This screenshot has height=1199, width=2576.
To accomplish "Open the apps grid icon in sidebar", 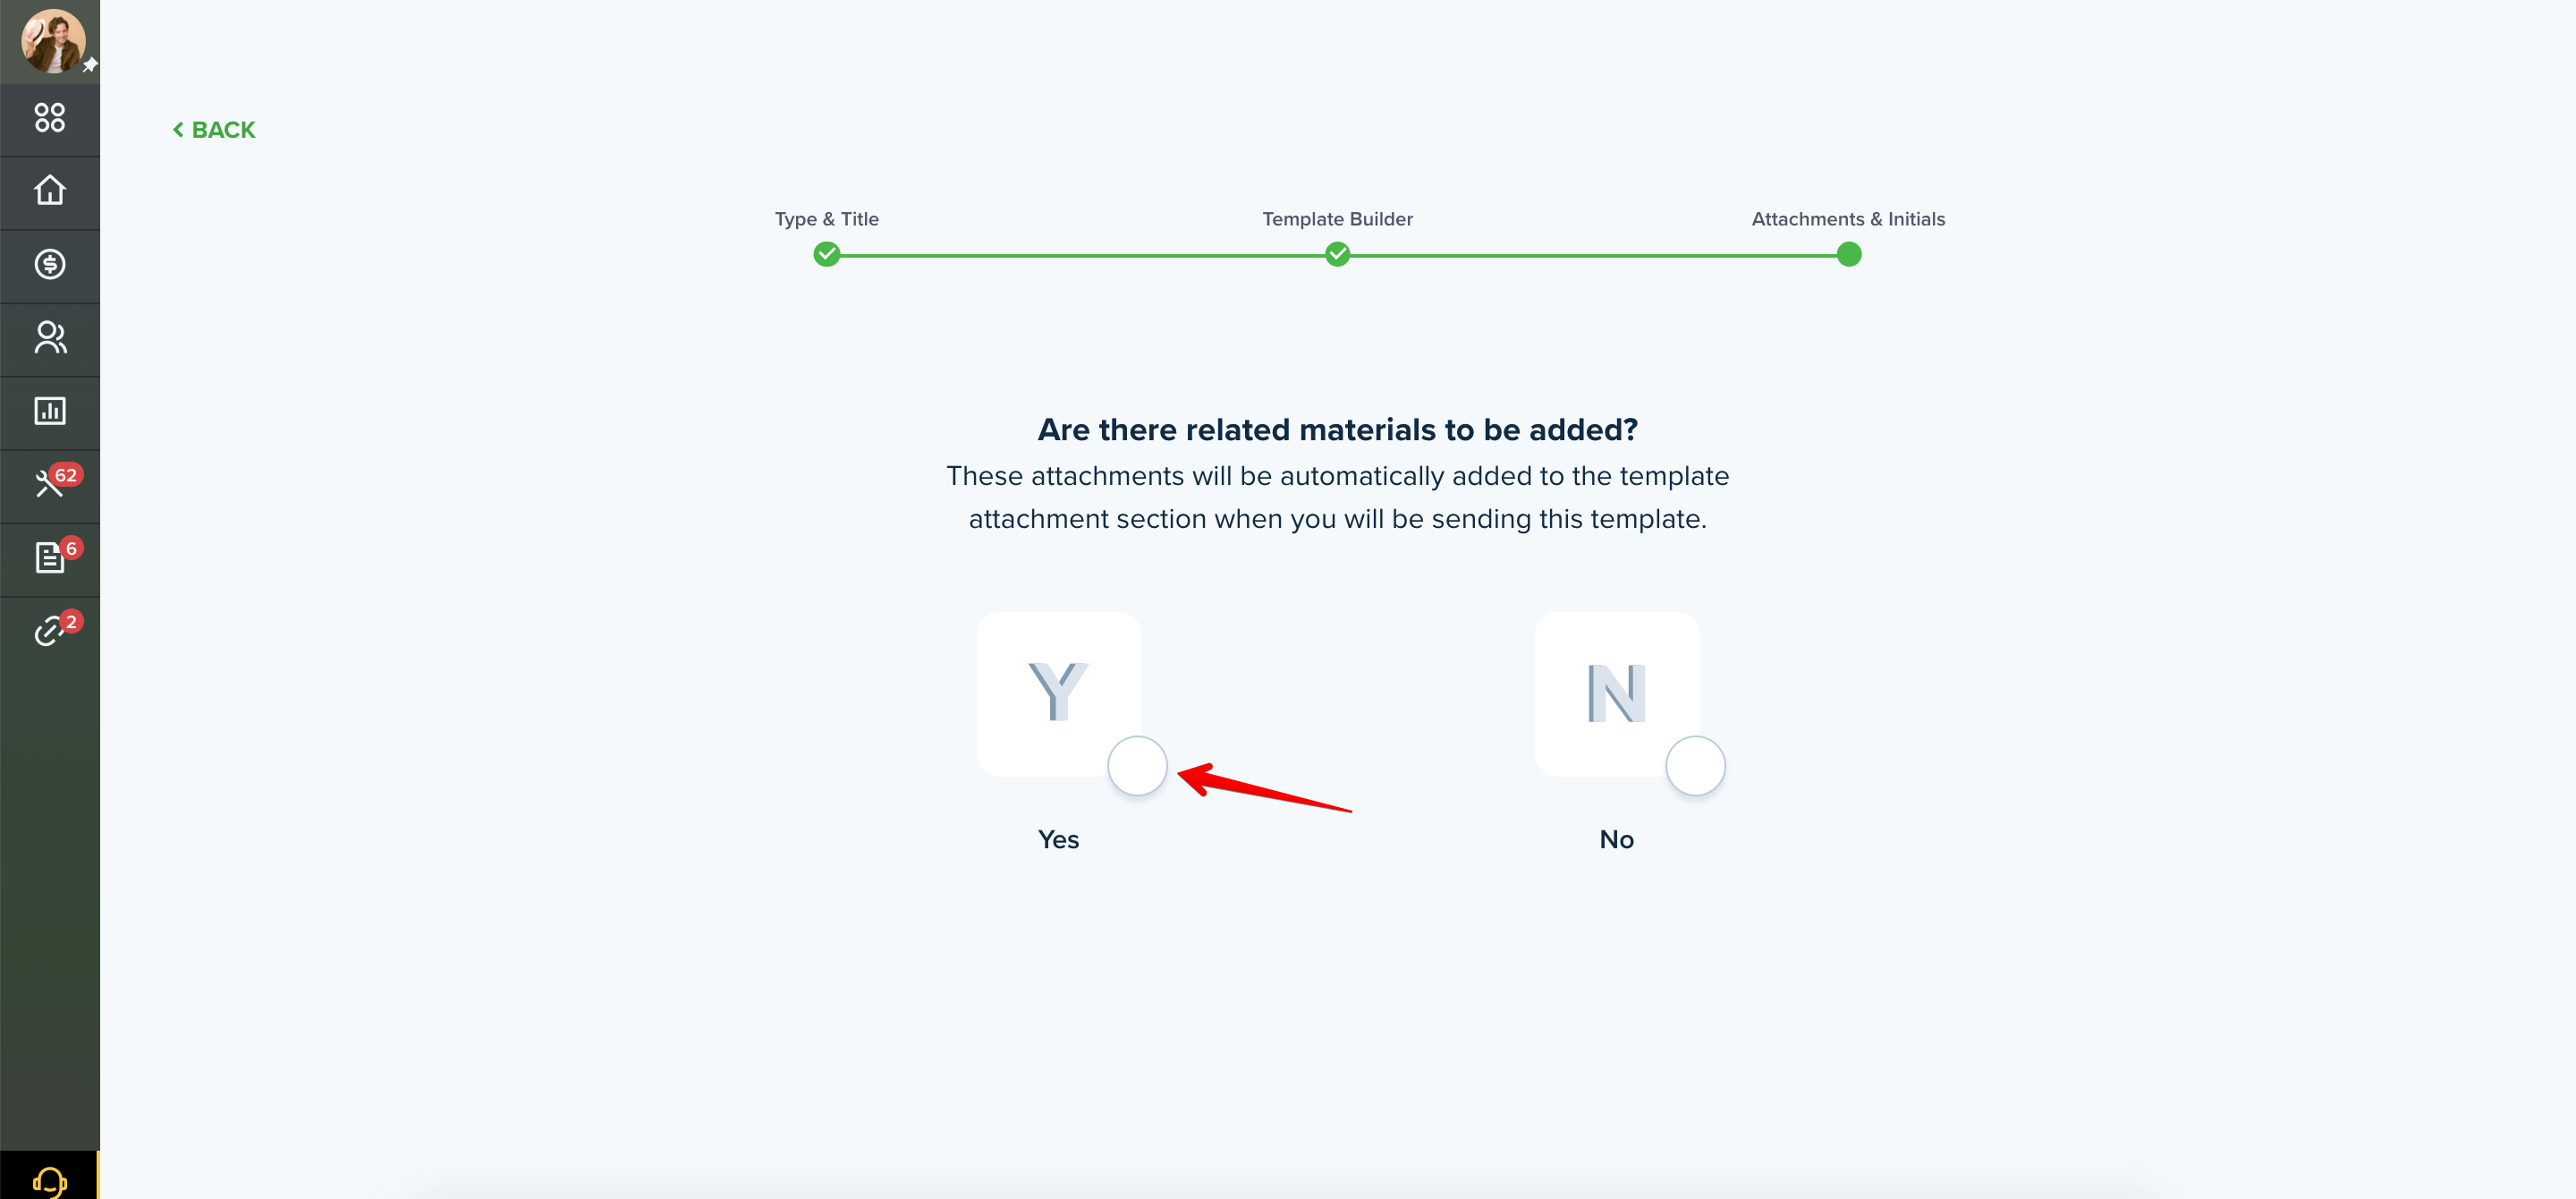I will tap(50, 118).
